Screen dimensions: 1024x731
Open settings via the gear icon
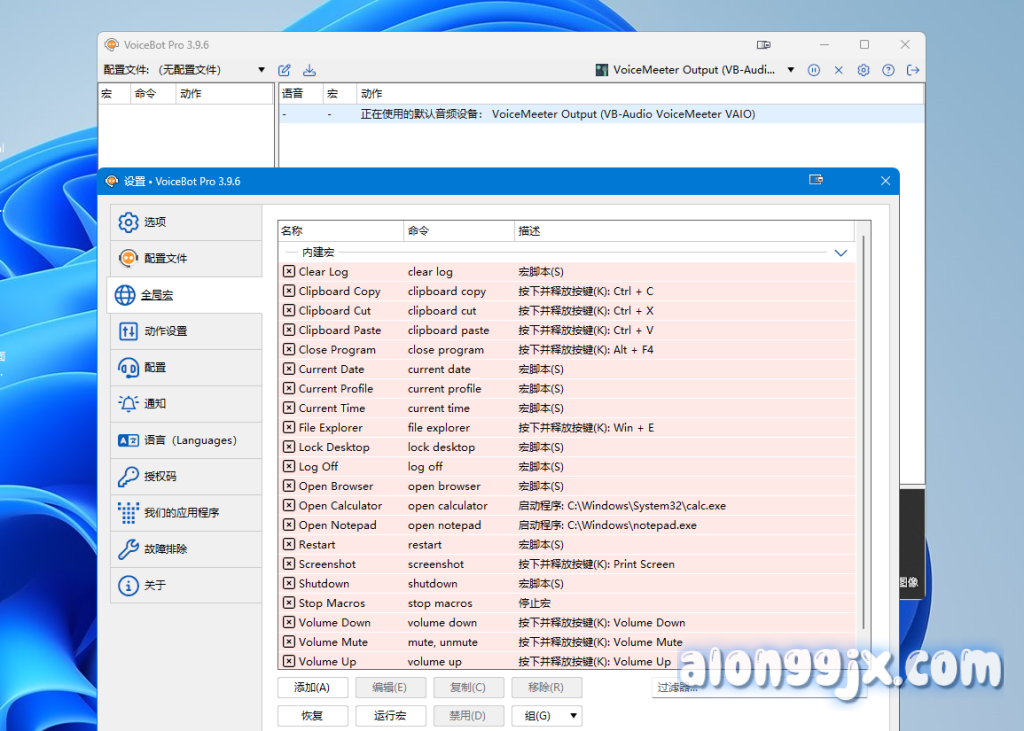pyautogui.click(x=863, y=70)
